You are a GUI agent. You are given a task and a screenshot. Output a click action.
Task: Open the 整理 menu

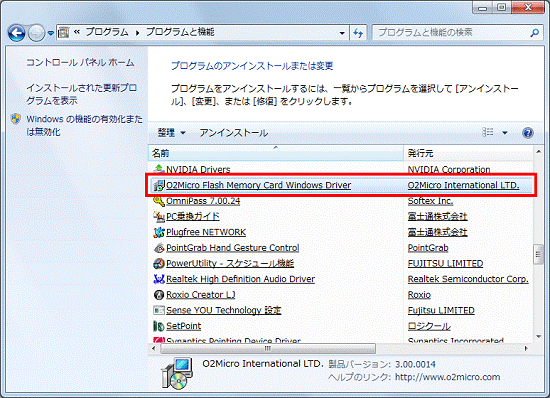171,133
